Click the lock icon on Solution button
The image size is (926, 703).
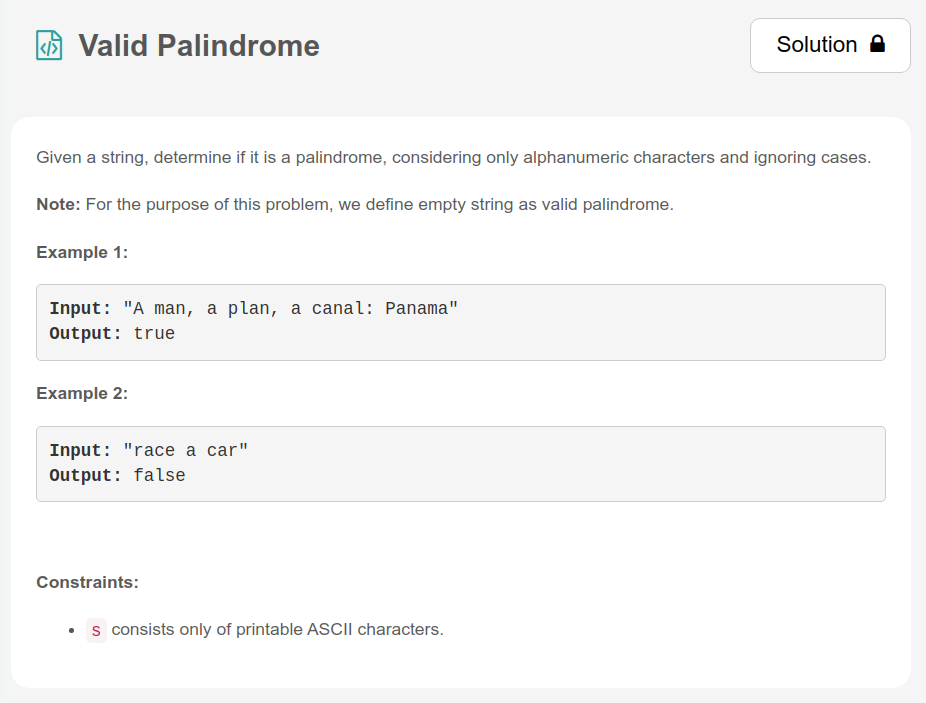[878, 45]
